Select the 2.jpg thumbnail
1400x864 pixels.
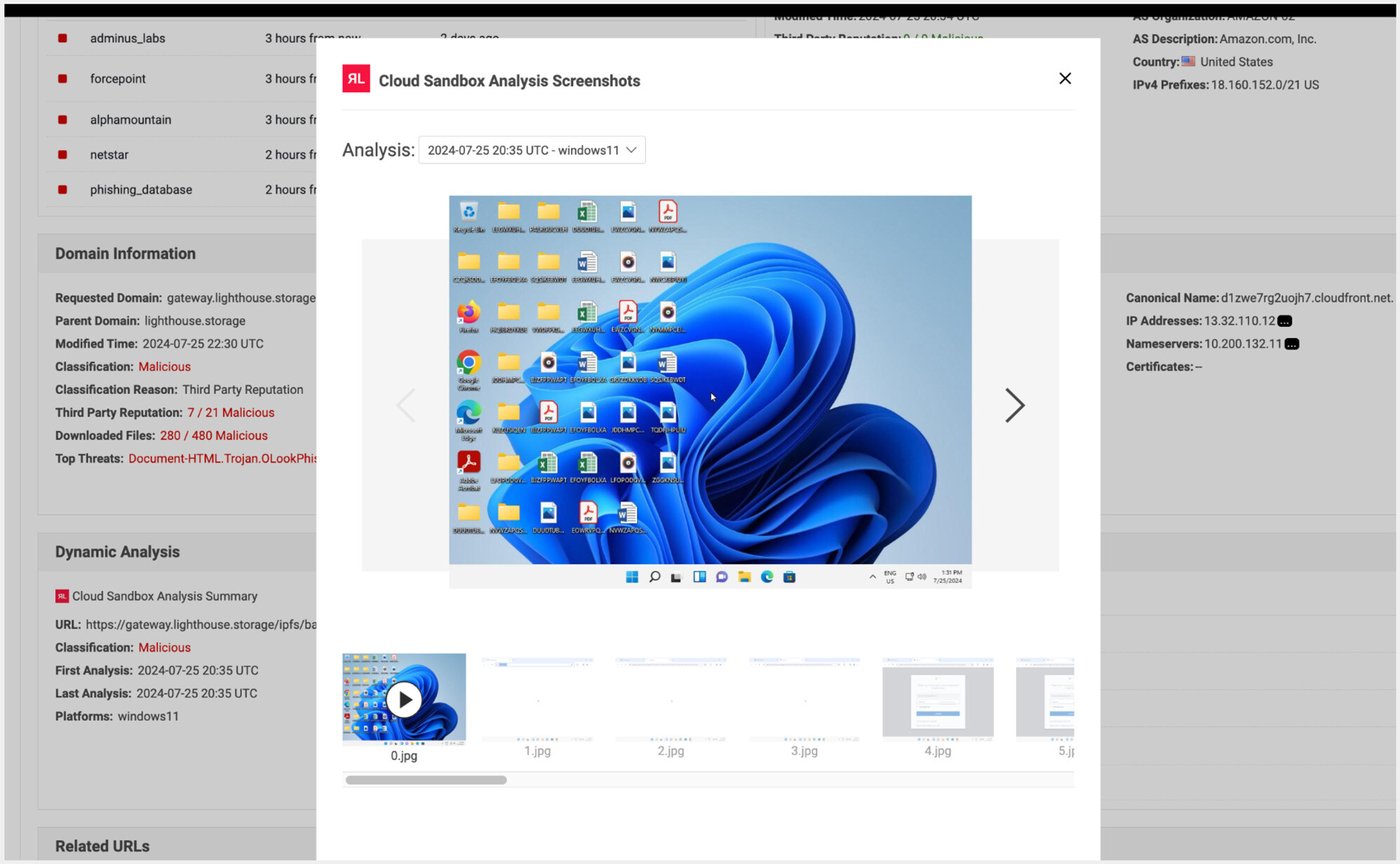[x=671, y=698]
